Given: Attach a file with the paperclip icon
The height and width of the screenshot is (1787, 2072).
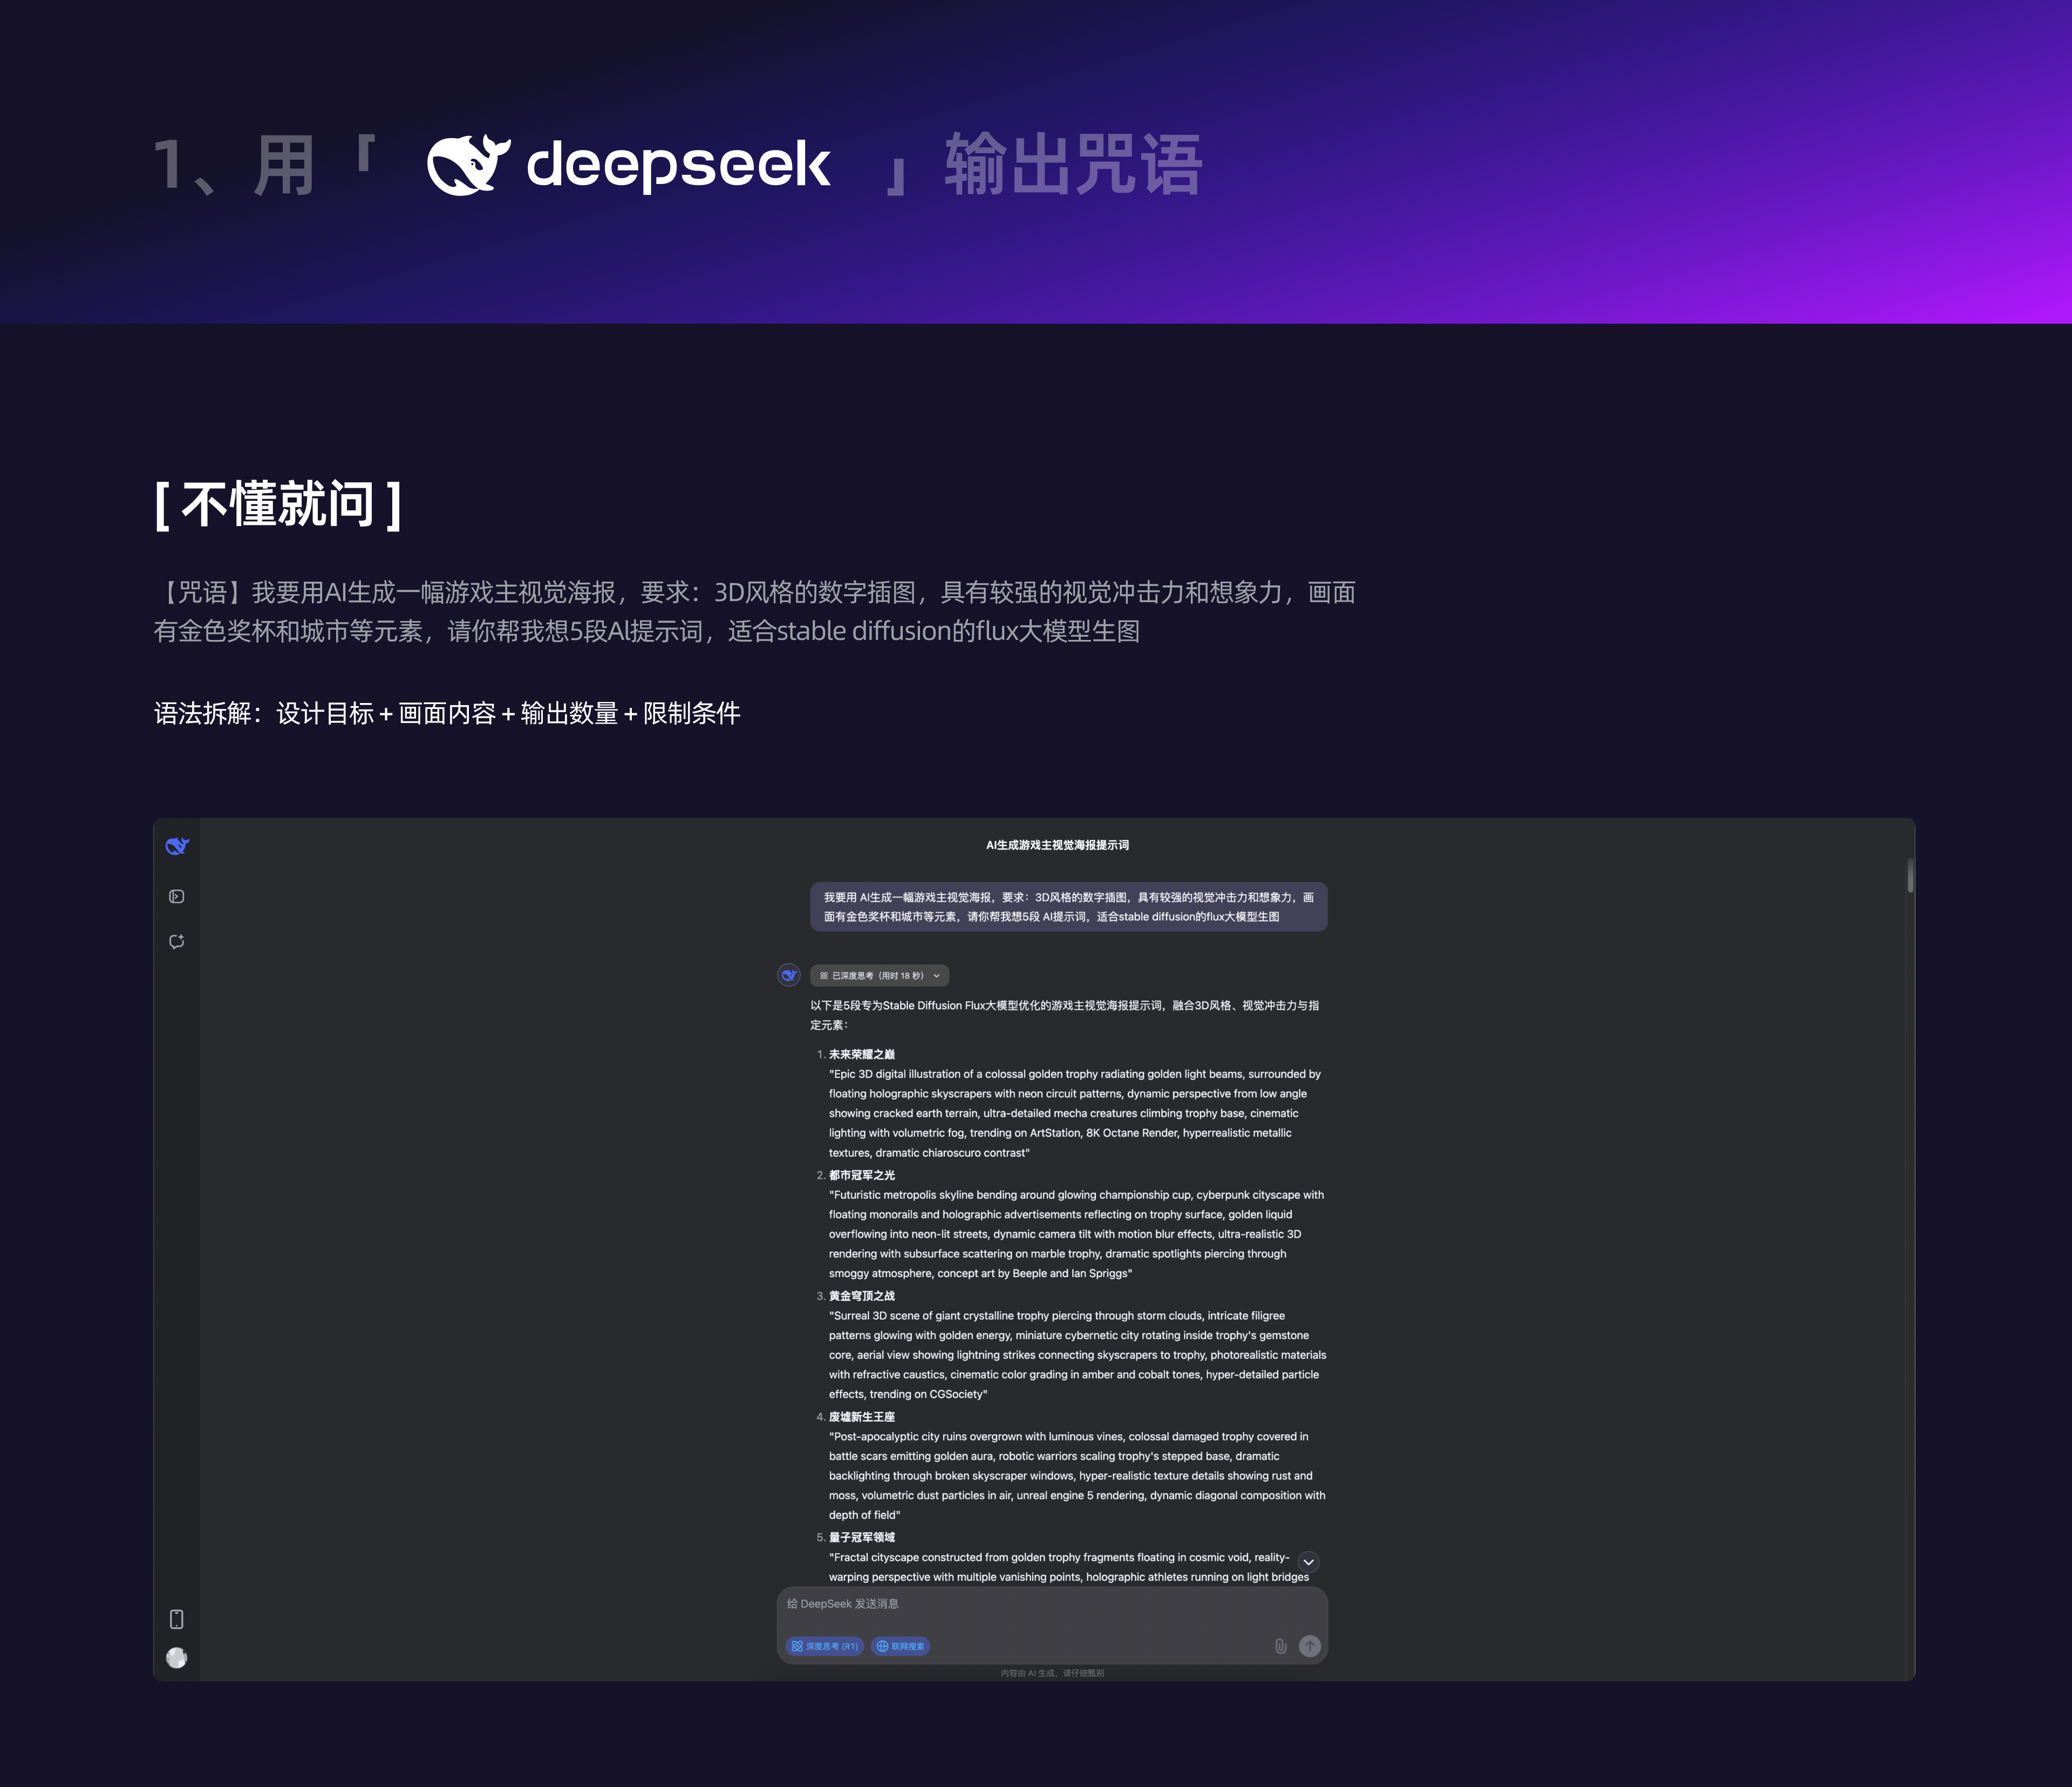Looking at the screenshot, I should click(1280, 1646).
